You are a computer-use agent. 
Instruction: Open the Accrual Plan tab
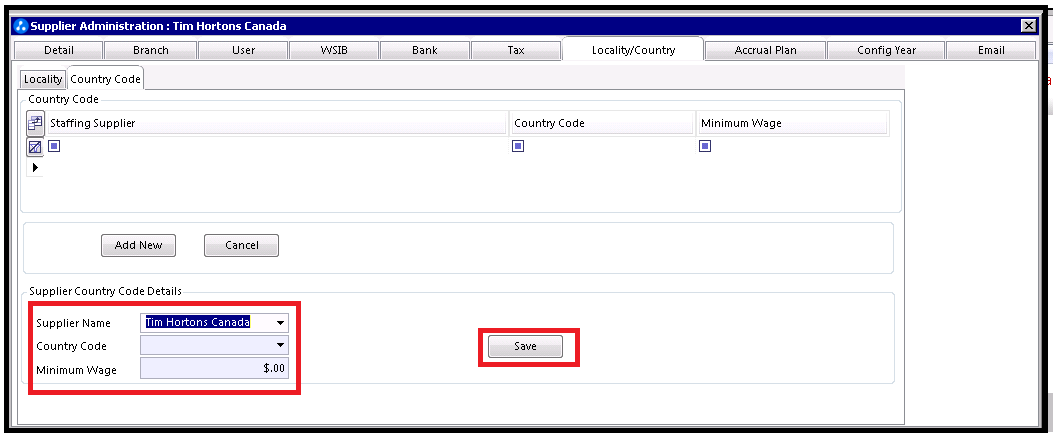tap(766, 51)
